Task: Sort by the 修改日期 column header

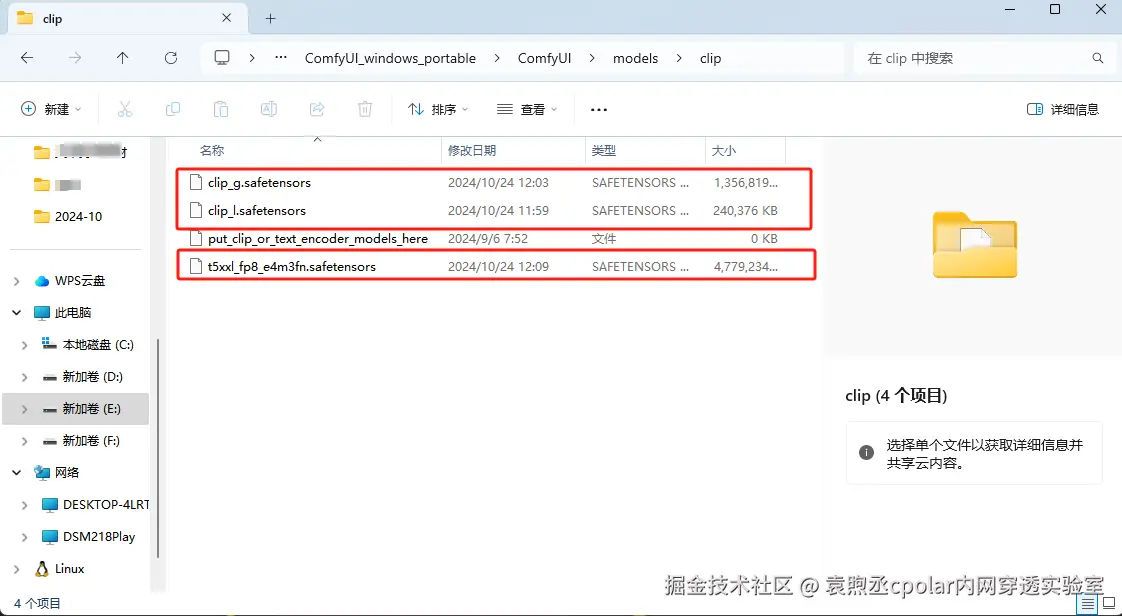Action: pyautogui.click(x=472, y=150)
